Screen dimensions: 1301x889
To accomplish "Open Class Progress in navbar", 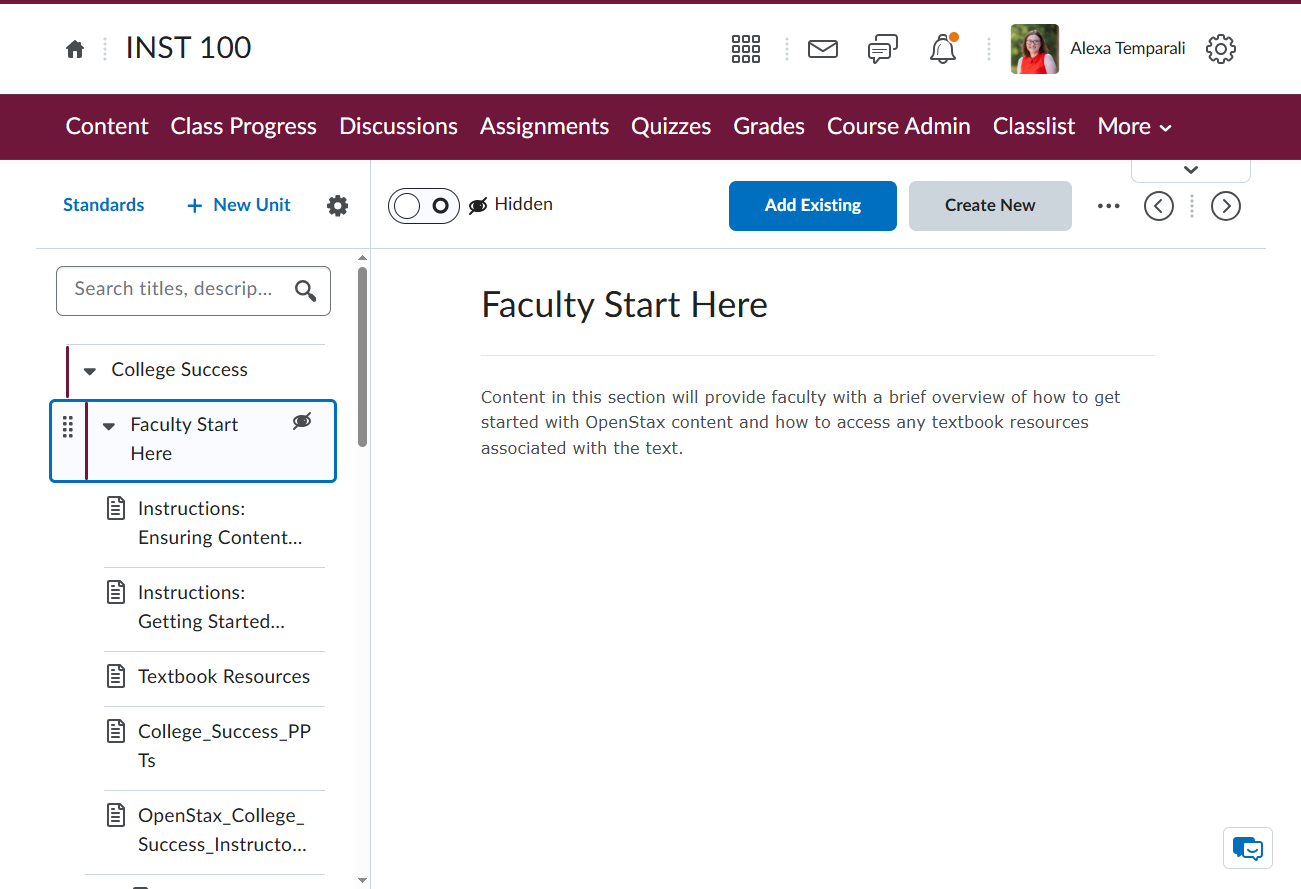I will [x=243, y=127].
